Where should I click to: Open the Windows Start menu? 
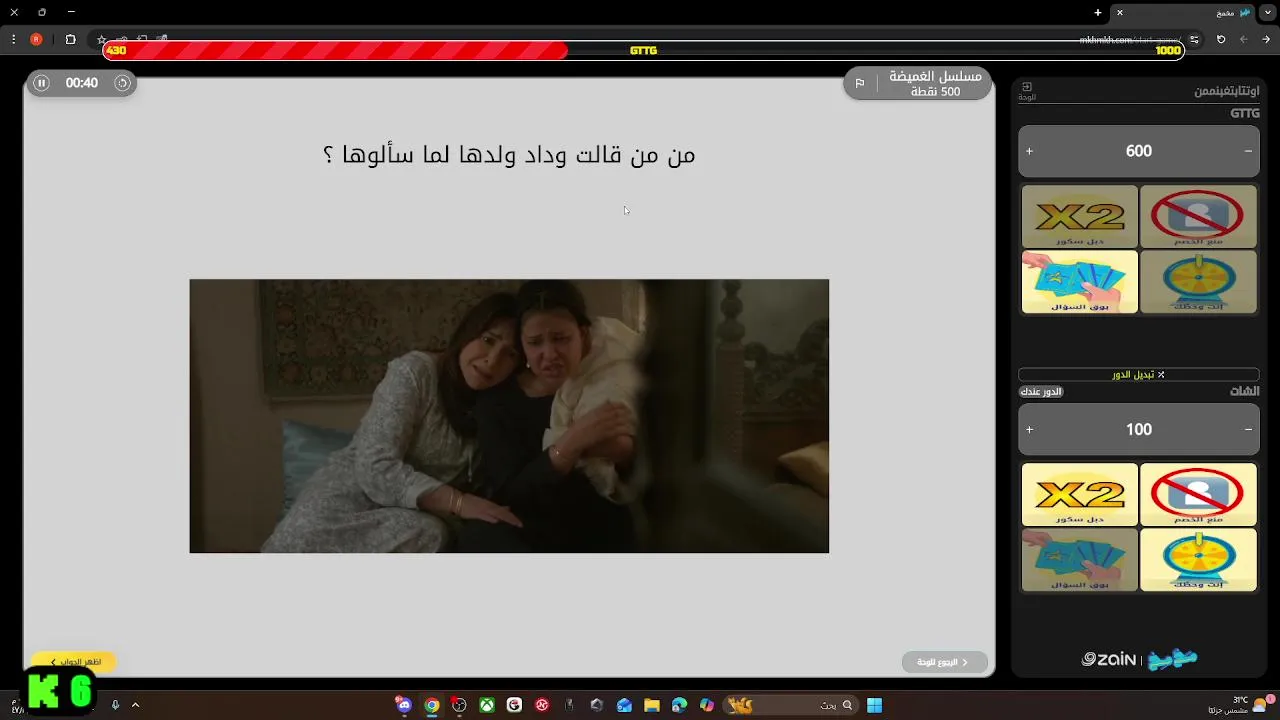coord(874,705)
